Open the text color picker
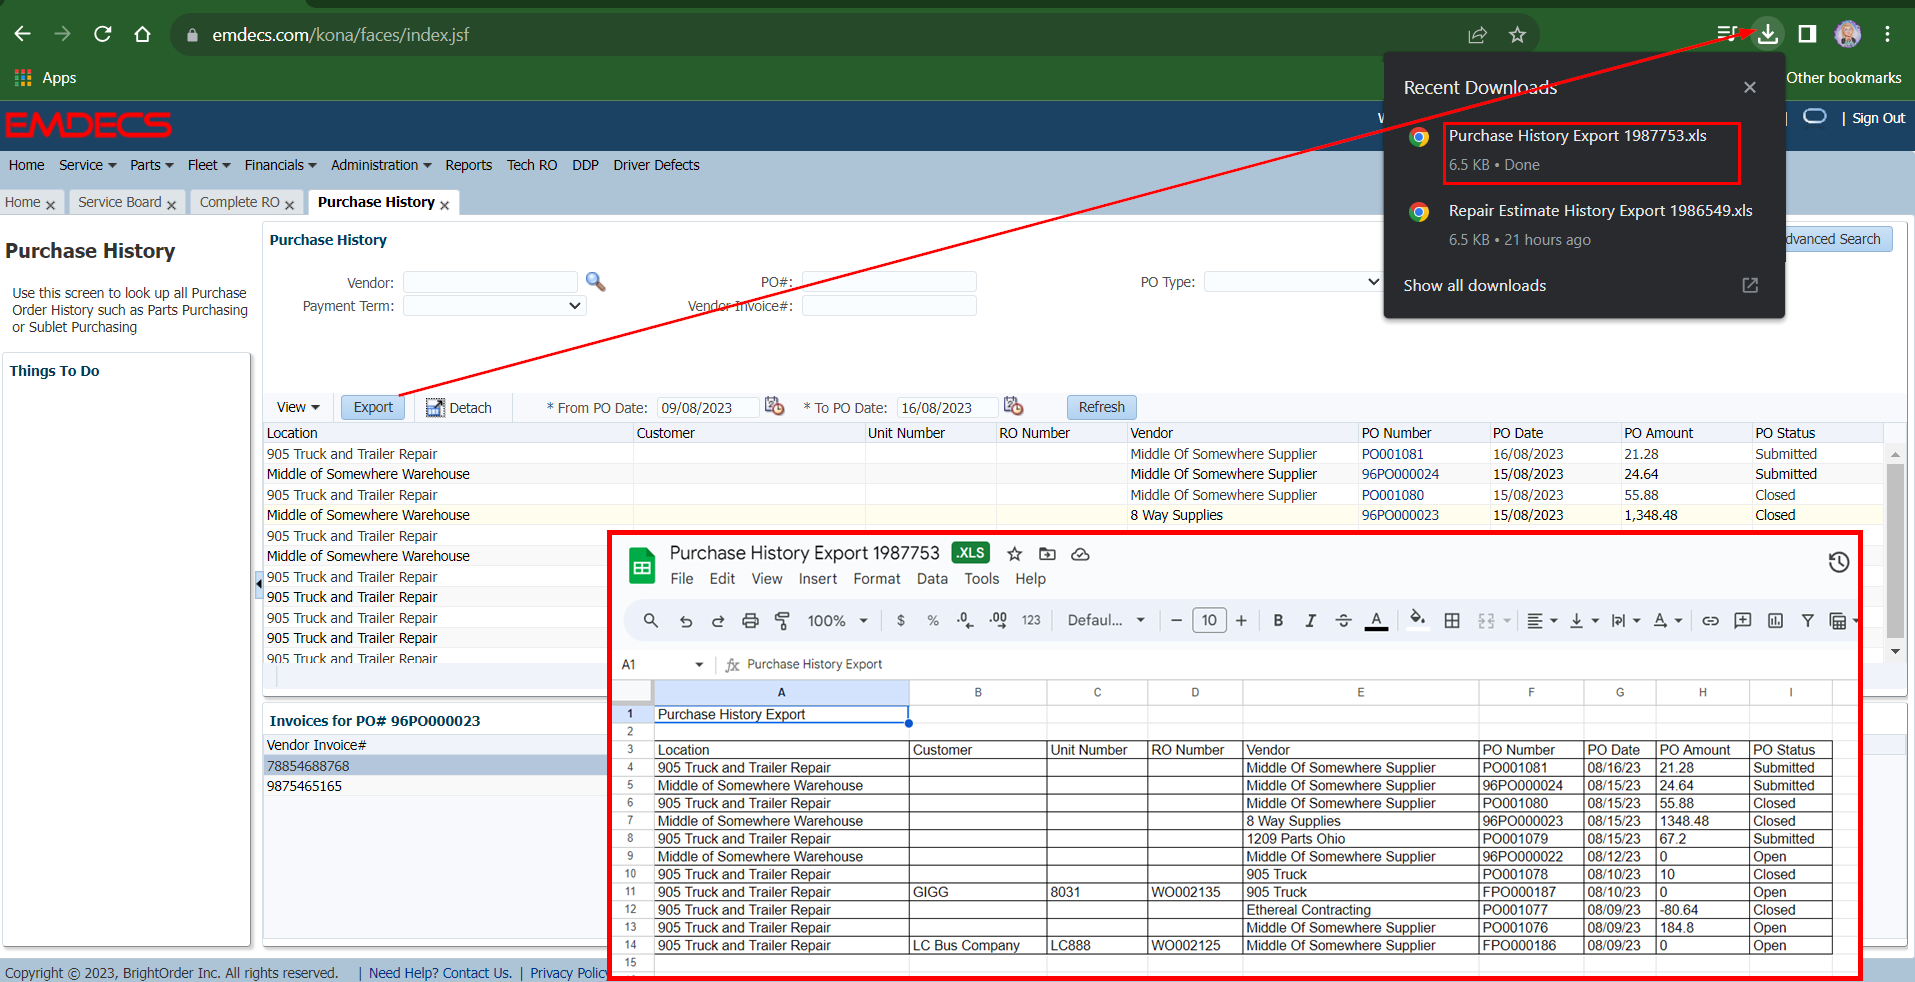 tap(1376, 621)
